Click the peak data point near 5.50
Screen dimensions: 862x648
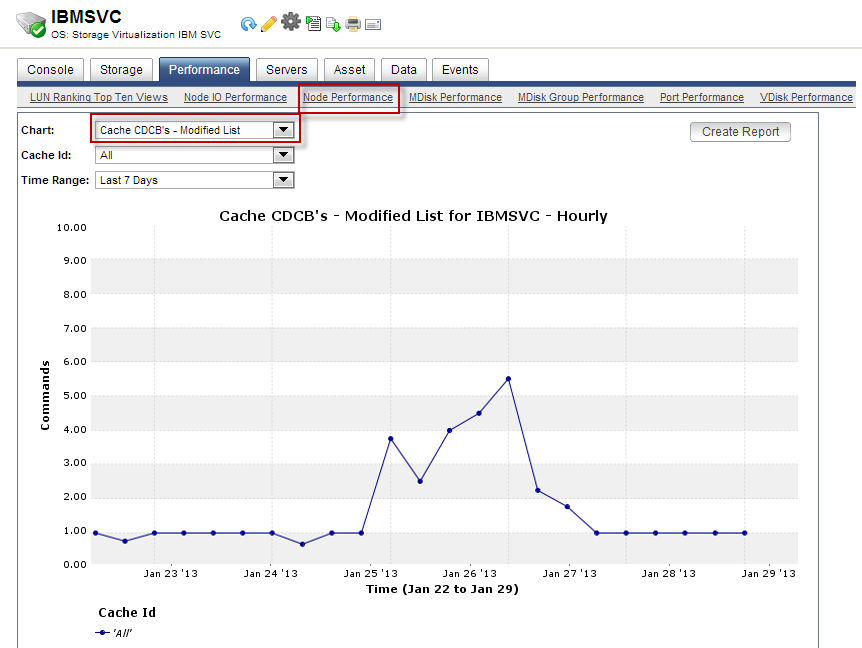[508, 379]
